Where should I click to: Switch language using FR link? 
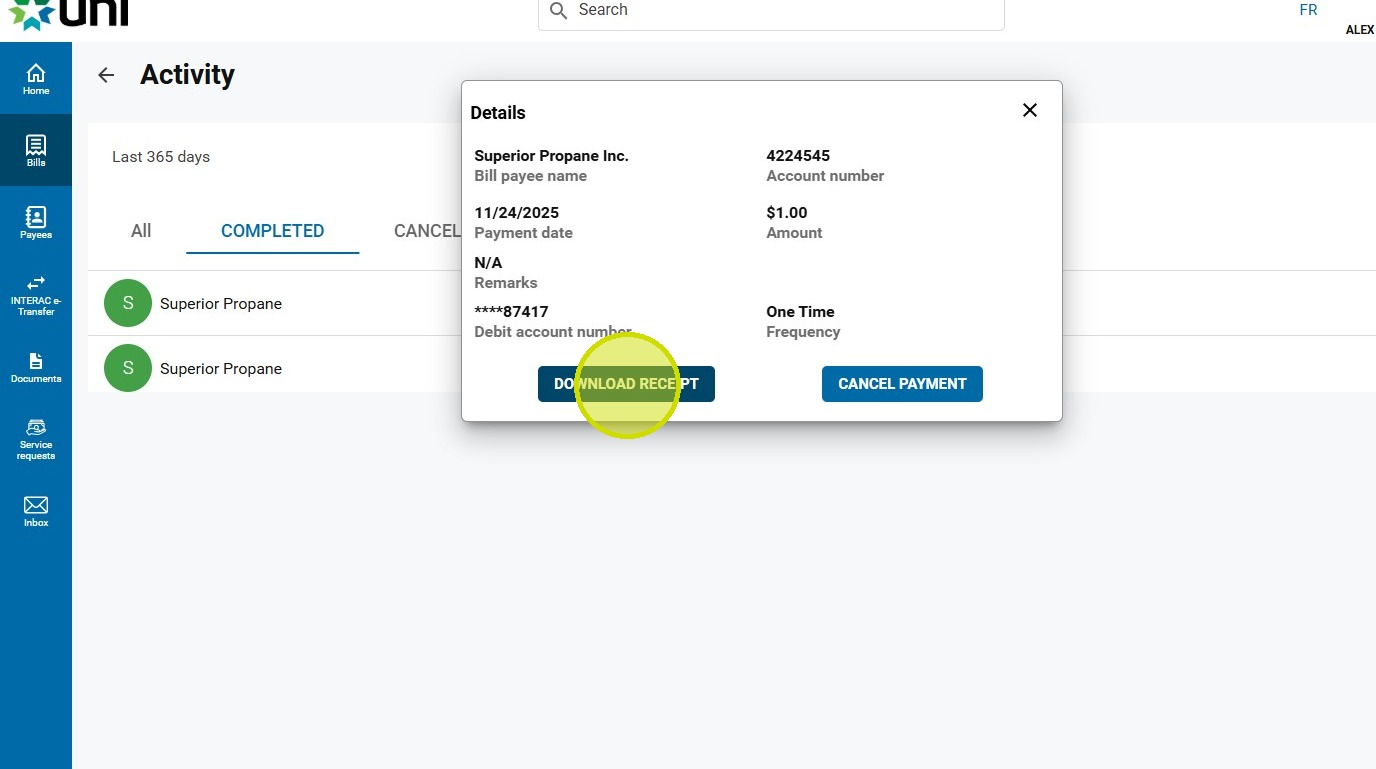pyautogui.click(x=1308, y=10)
